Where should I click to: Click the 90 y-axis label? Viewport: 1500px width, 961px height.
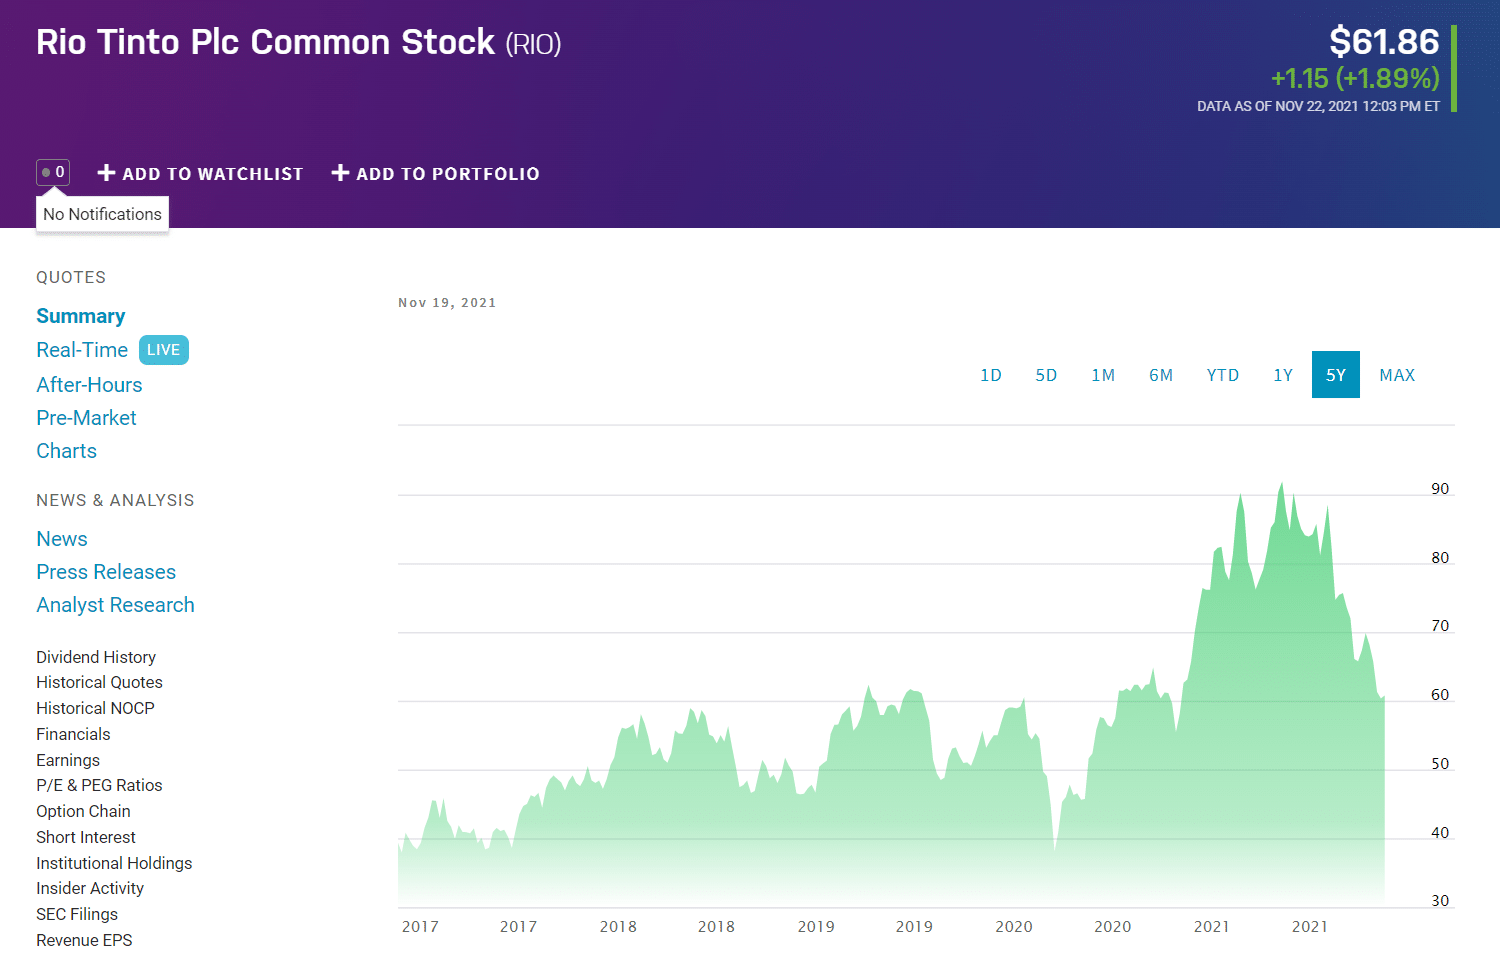[1440, 489]
